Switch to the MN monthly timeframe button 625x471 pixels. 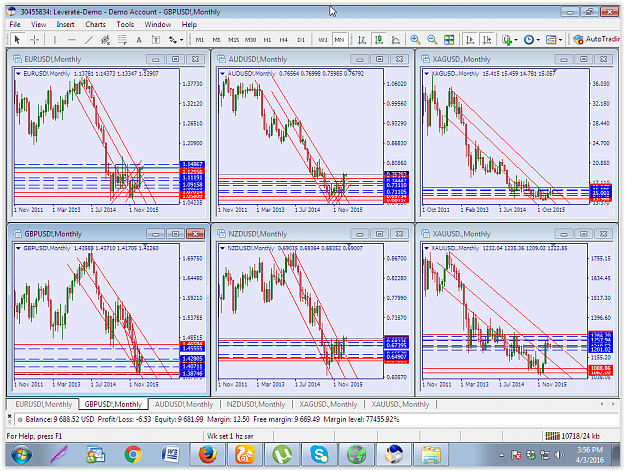pos(339,39)
